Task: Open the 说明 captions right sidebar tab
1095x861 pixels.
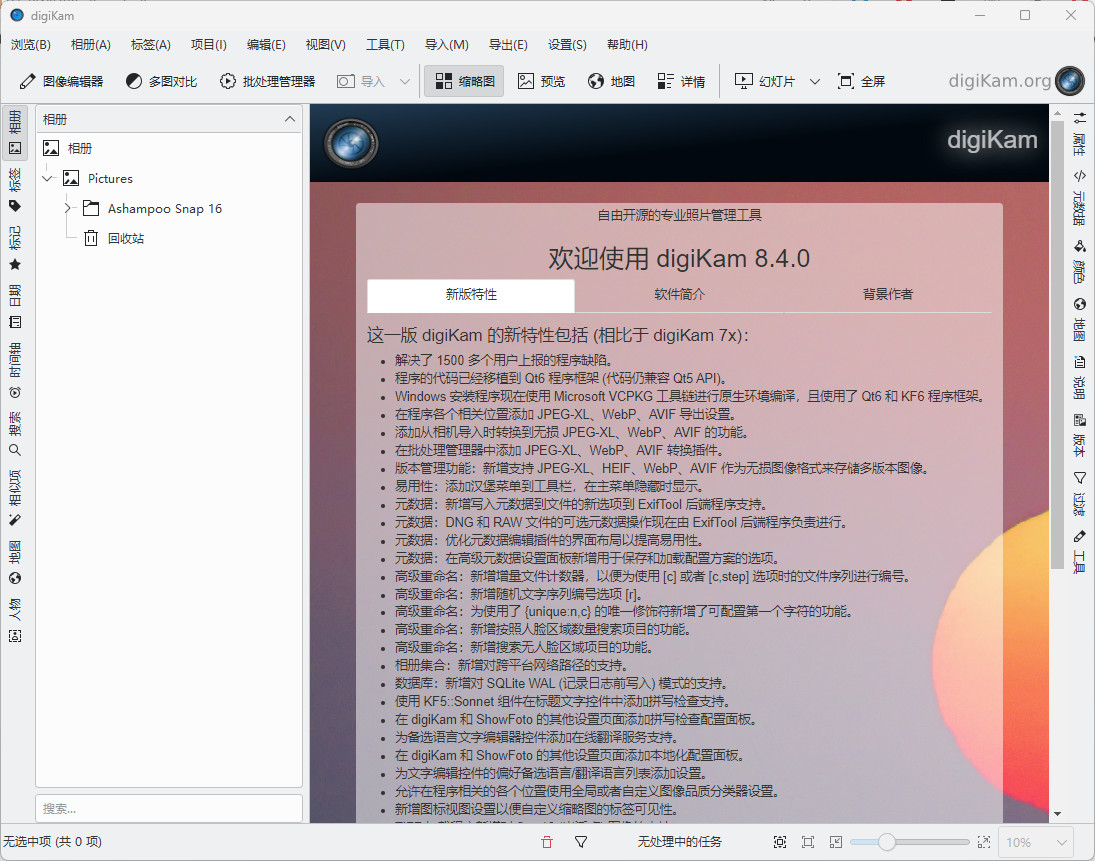Action: (x=1080, y=378)
